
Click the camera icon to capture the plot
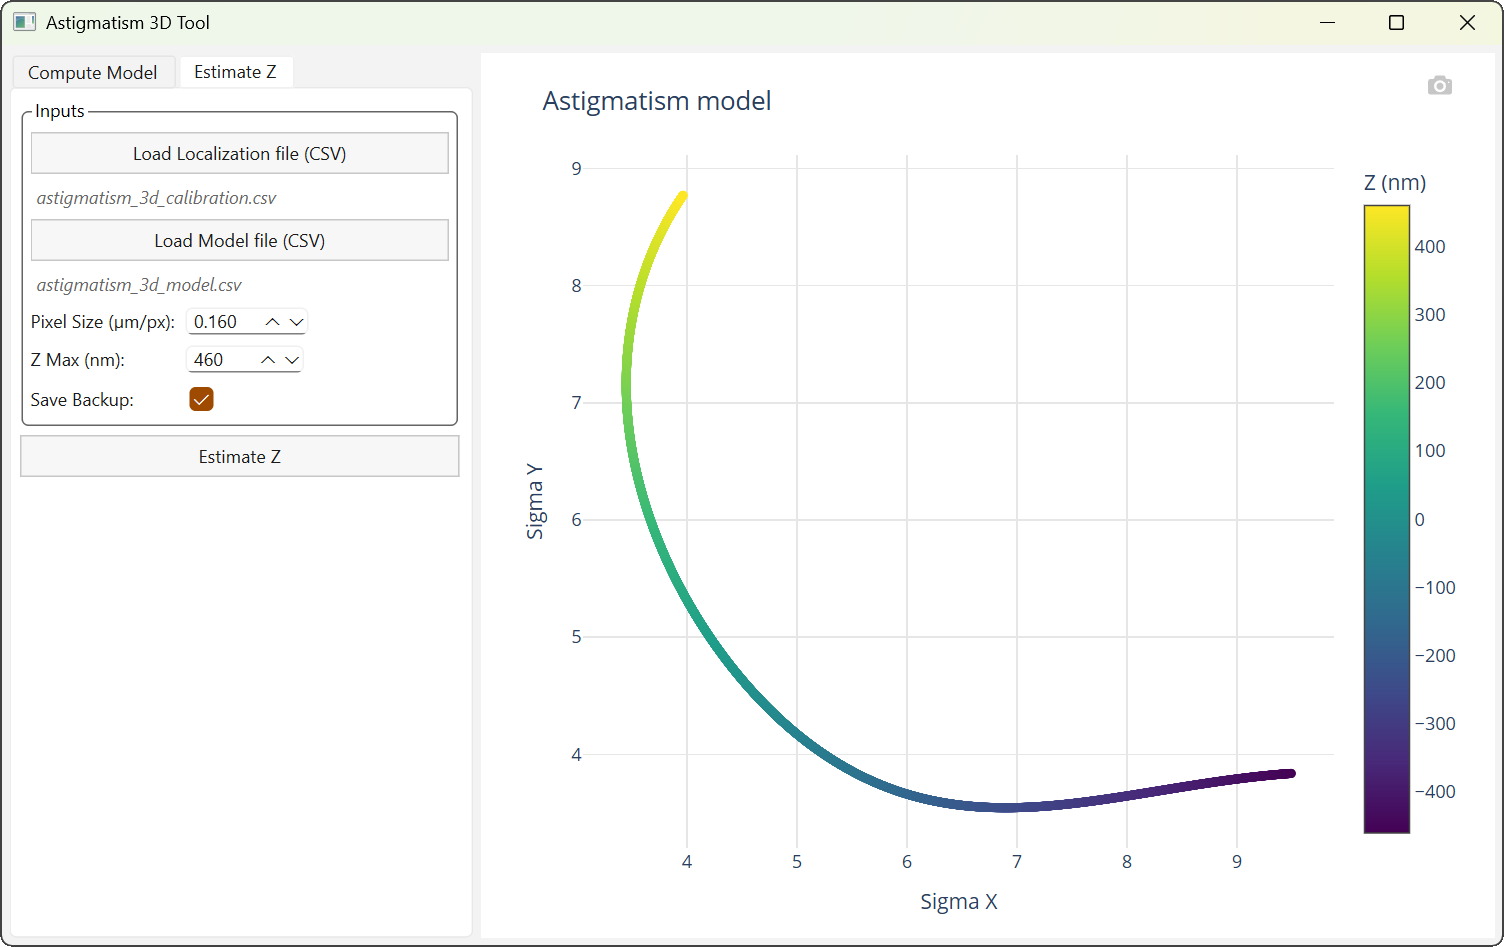click(1440, 85)
